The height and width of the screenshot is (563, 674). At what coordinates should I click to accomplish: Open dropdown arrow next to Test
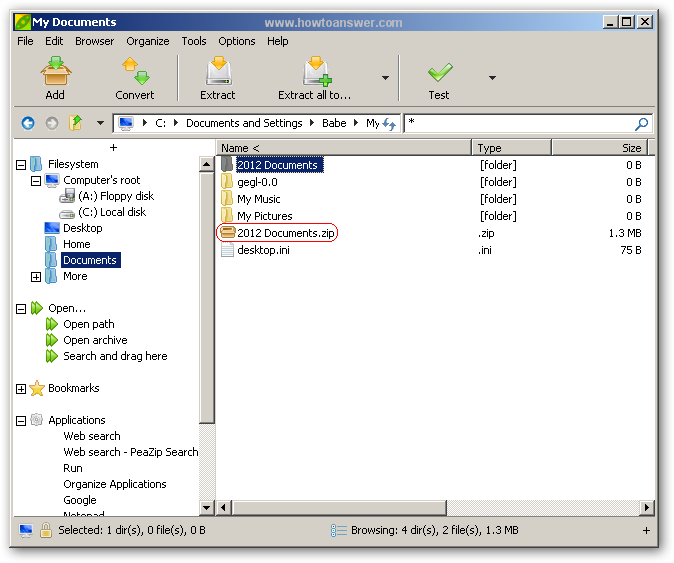(493, 78)
